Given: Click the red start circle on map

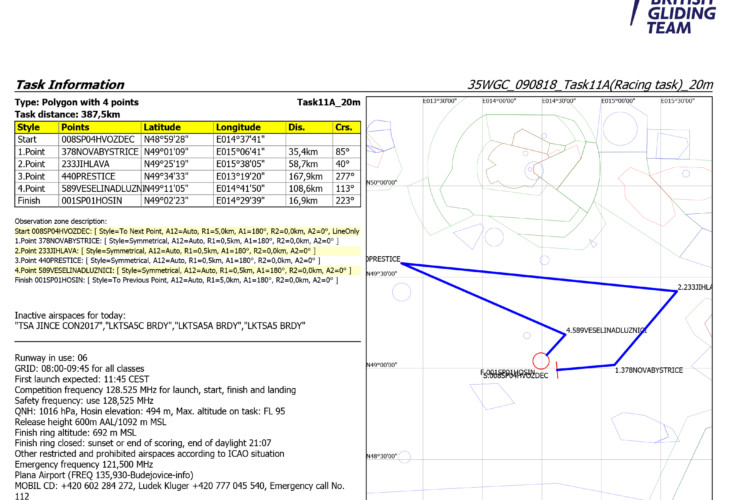Looking at the screenshot, I should click(x=540, y=360).
